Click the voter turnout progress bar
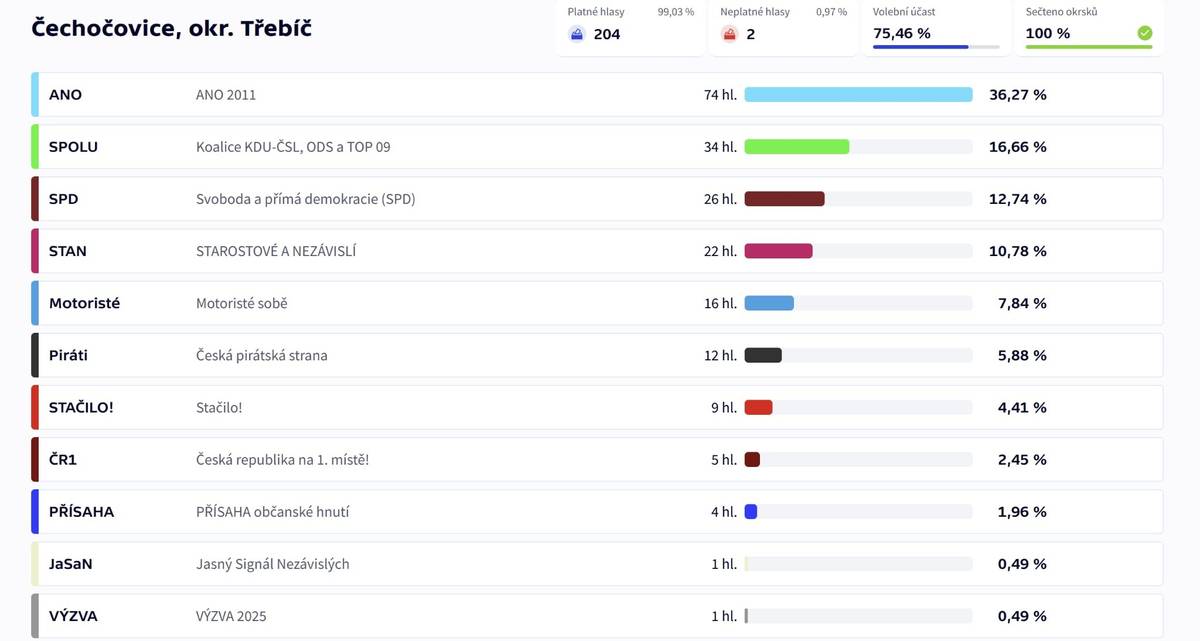 click(935, 47)
